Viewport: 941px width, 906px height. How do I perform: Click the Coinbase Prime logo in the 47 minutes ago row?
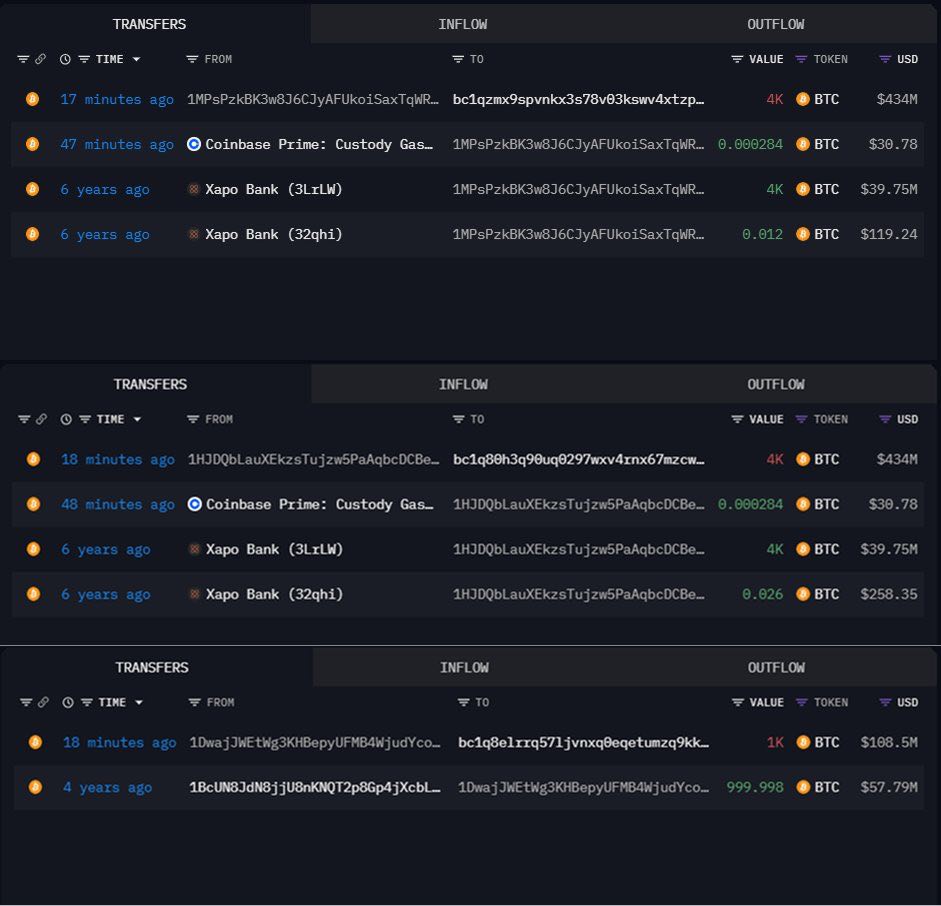(x=194, y=144)
